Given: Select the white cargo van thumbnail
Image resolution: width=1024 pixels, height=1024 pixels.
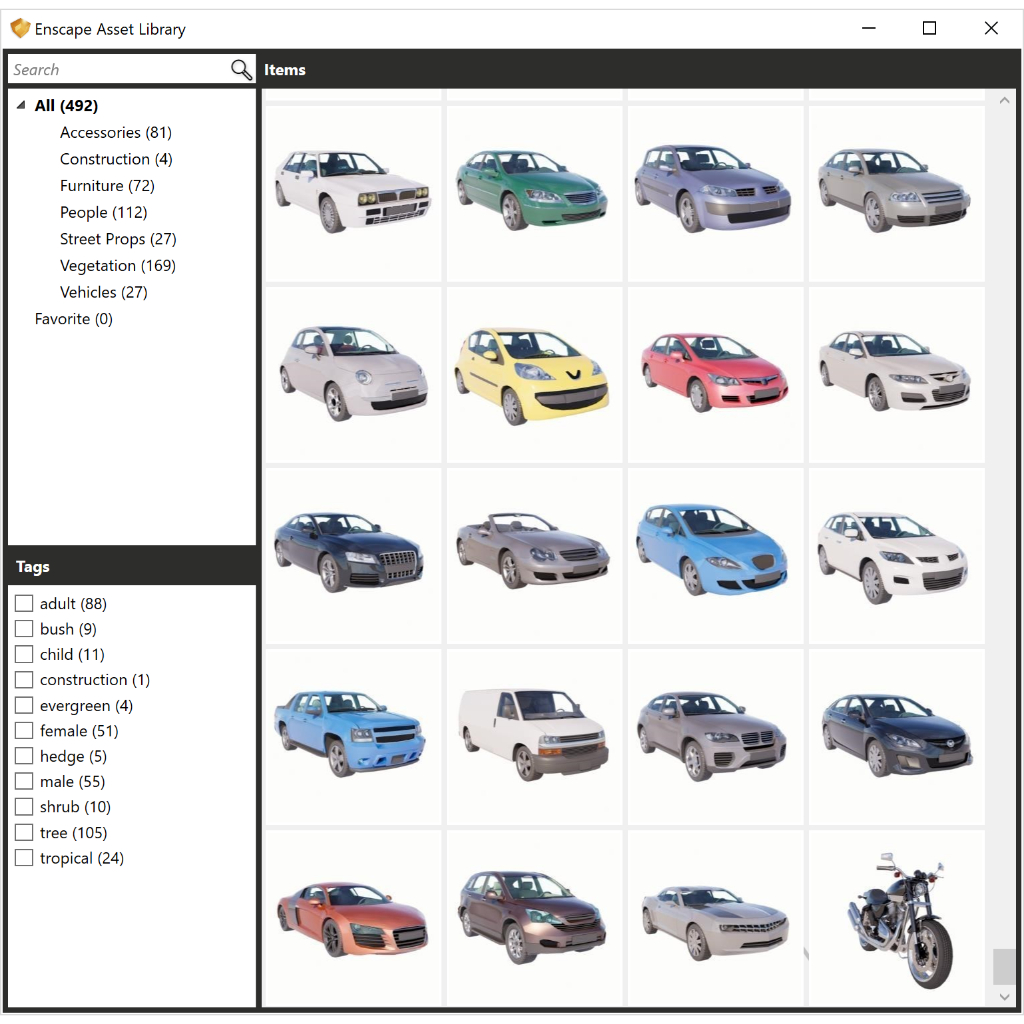Looking at the screenshot, I should pos(533,736).
